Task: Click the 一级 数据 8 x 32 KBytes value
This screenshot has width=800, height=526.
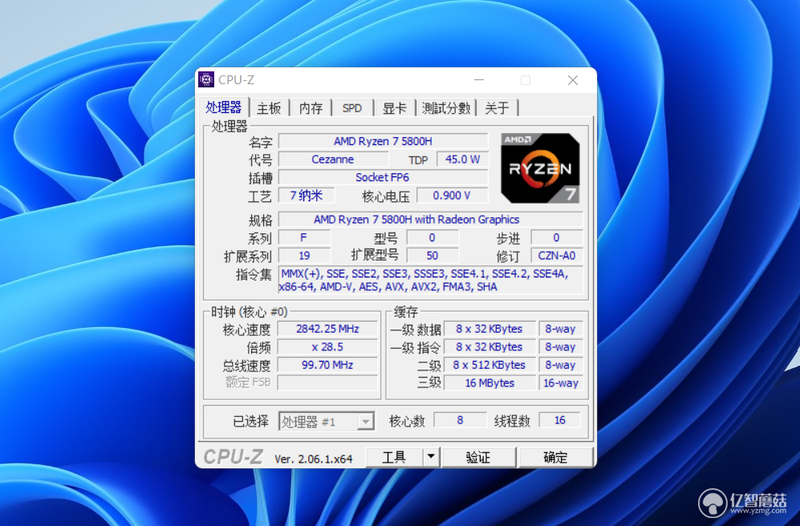Action: click(489, 329)
